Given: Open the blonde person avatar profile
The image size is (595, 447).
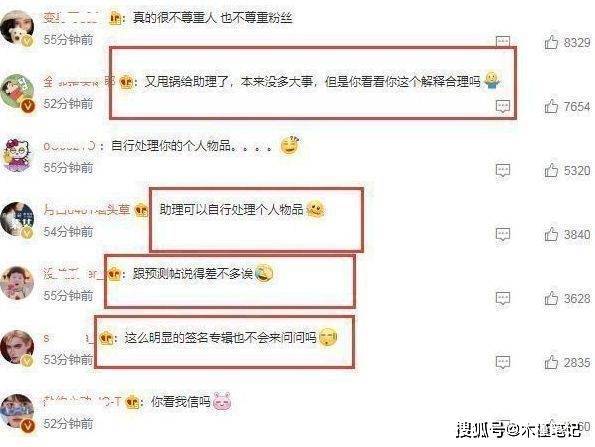Looking at the screenshot, I should coord(17,348).
